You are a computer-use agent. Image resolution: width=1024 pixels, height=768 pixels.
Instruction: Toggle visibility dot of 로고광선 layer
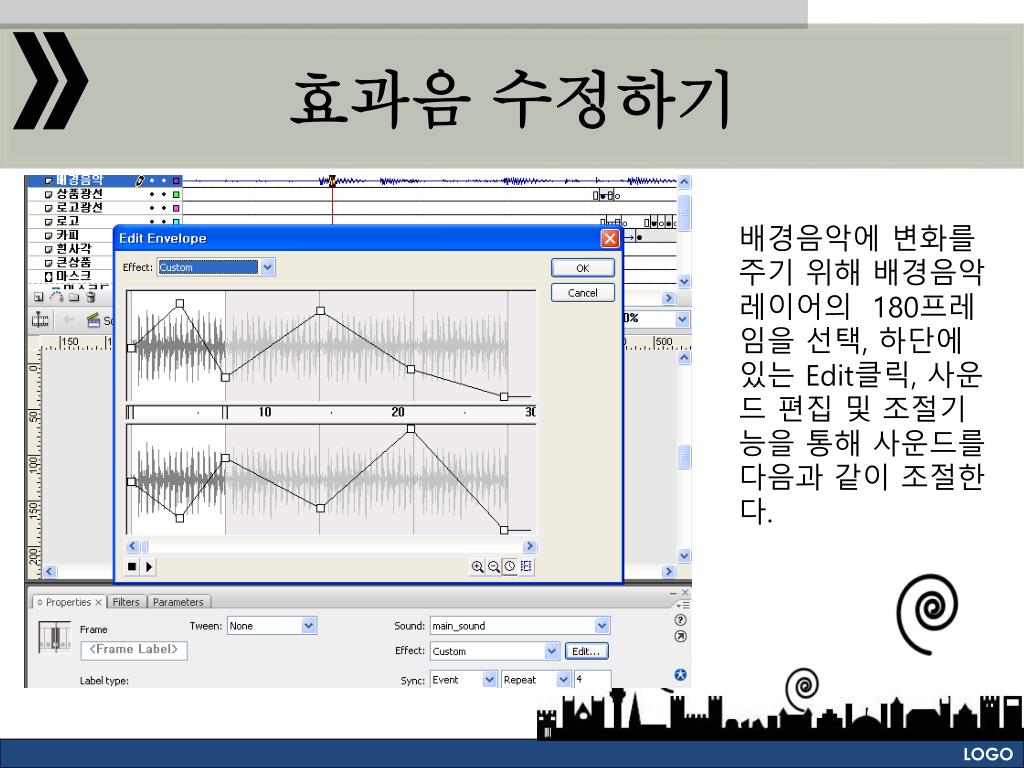[x=152, y=208]
